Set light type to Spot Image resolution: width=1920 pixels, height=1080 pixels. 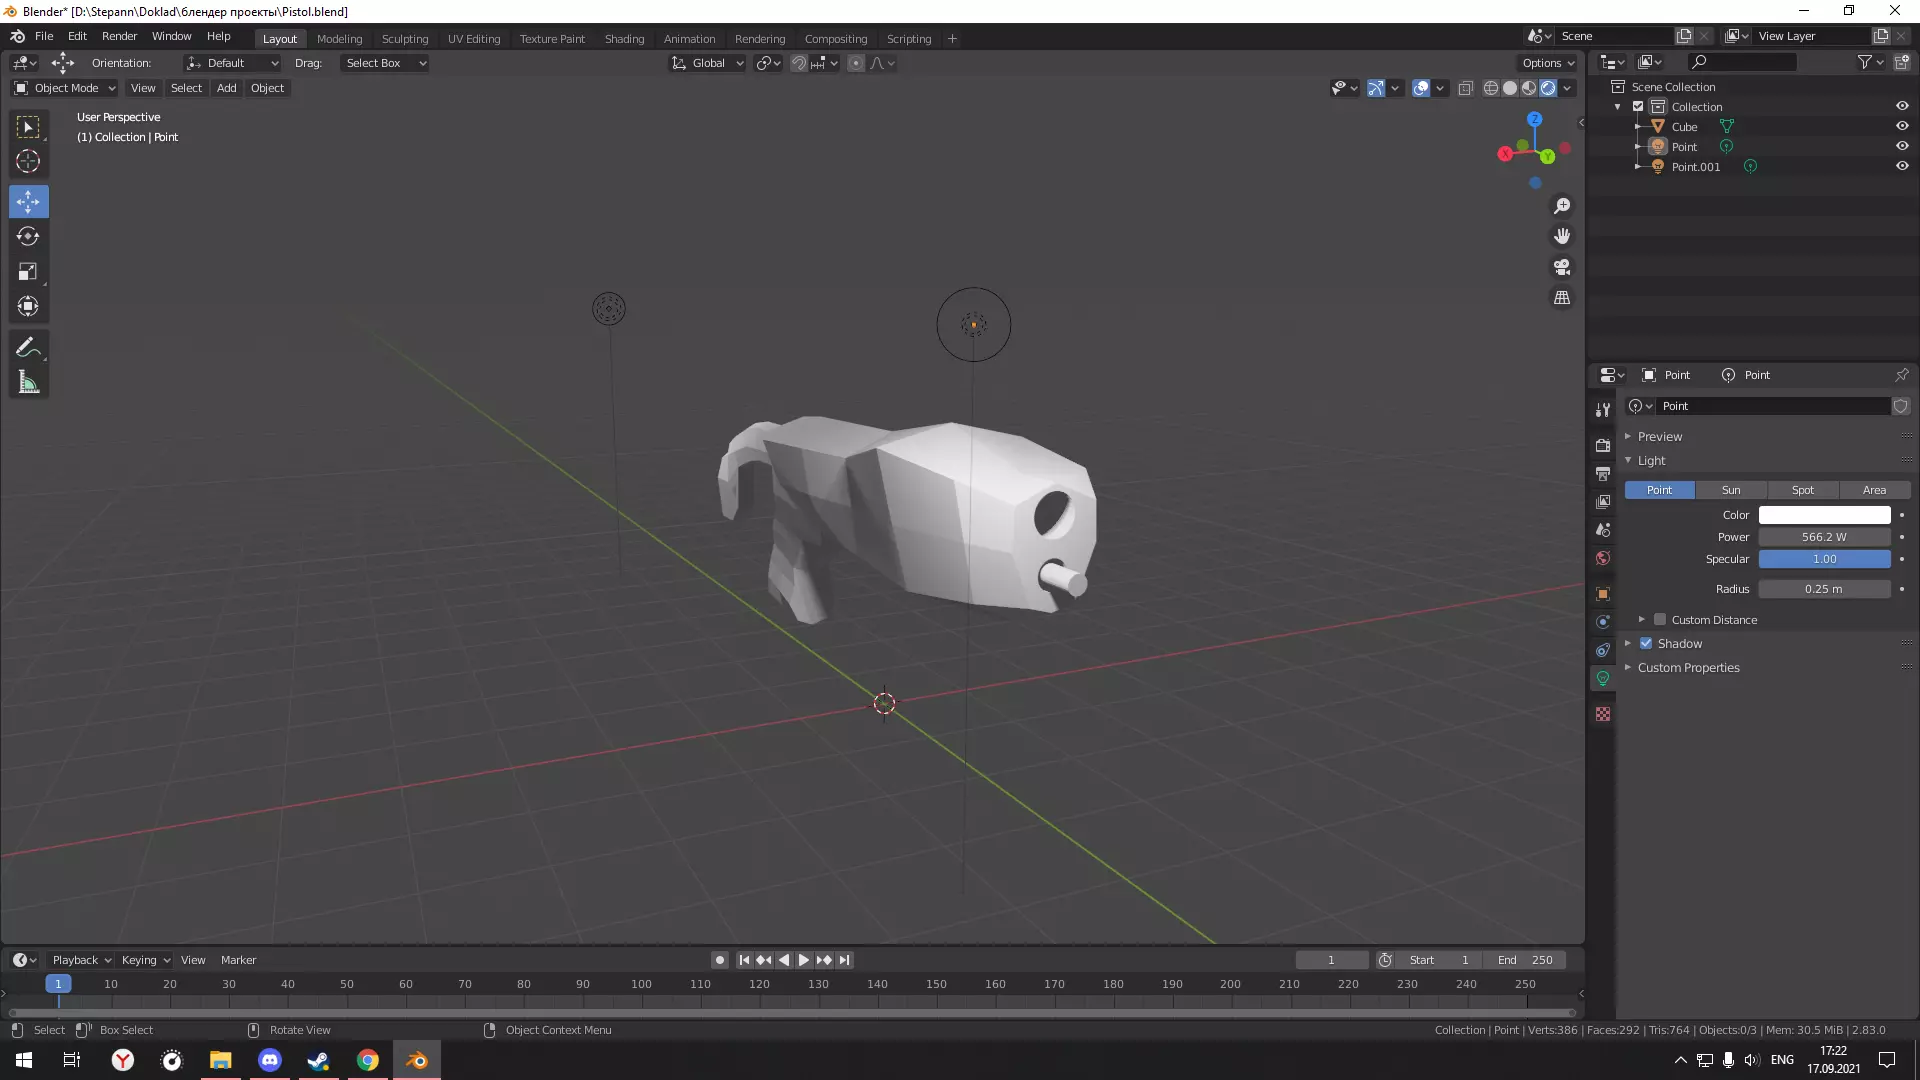1802,490
